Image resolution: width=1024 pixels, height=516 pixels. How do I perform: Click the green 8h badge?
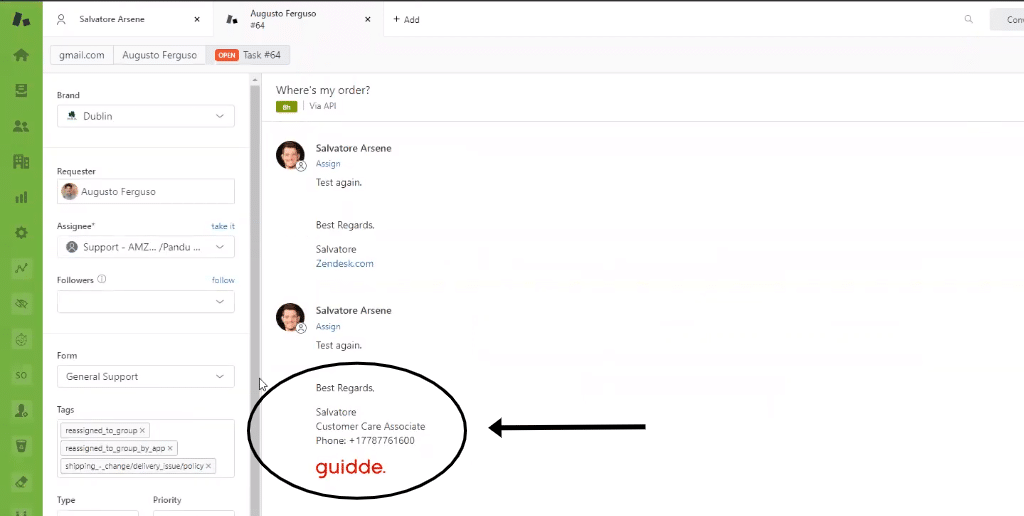[286, 106]
